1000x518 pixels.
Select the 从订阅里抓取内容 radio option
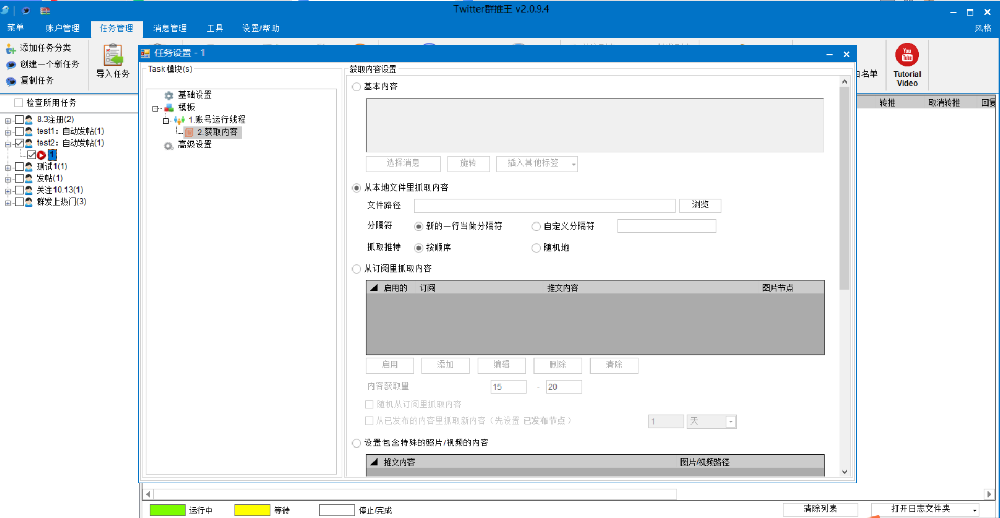(x=357, y=269)
